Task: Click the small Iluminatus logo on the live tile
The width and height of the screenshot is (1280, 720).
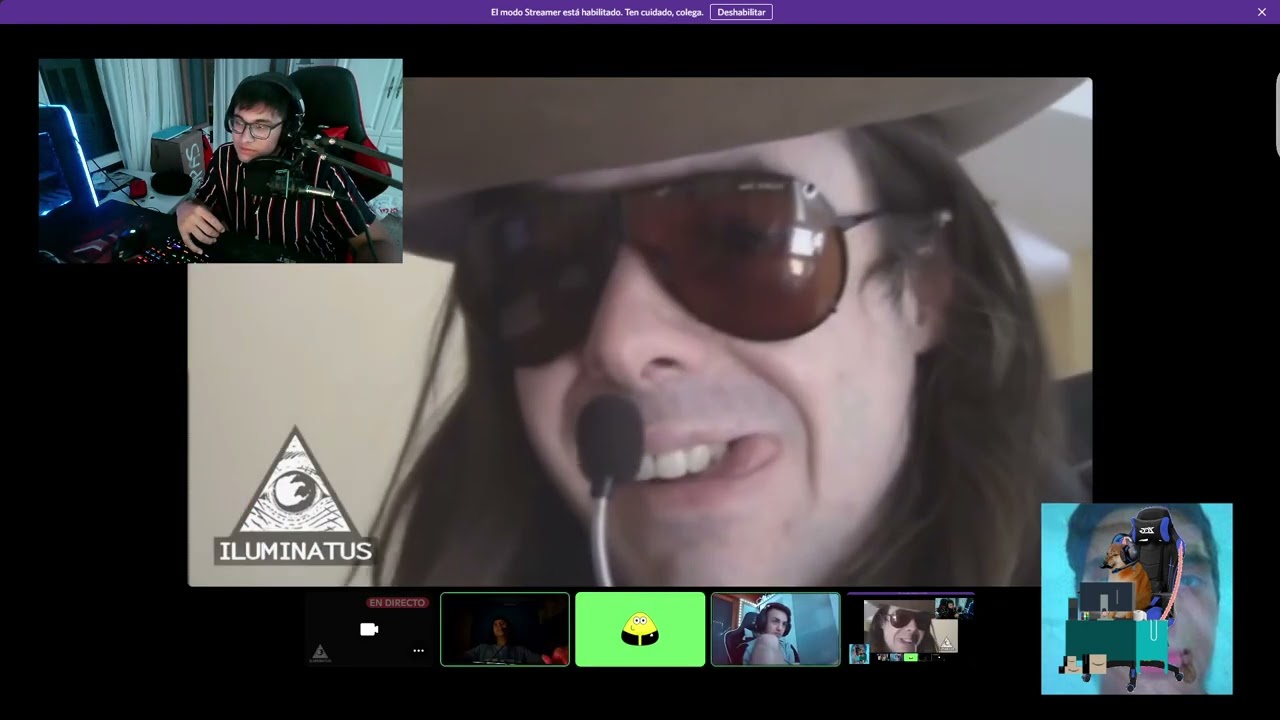Action: point(320,654)
